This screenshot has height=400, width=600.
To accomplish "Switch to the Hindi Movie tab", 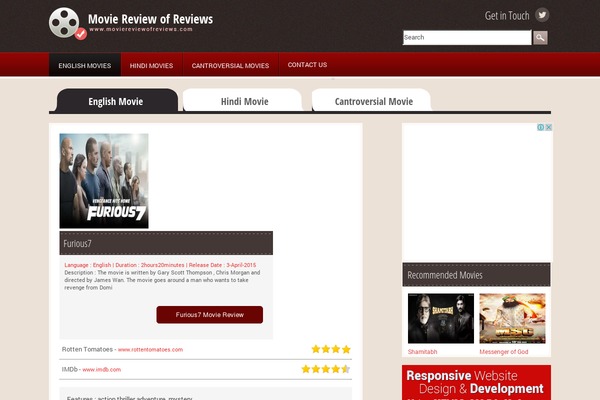I will (x=244, y=101).
